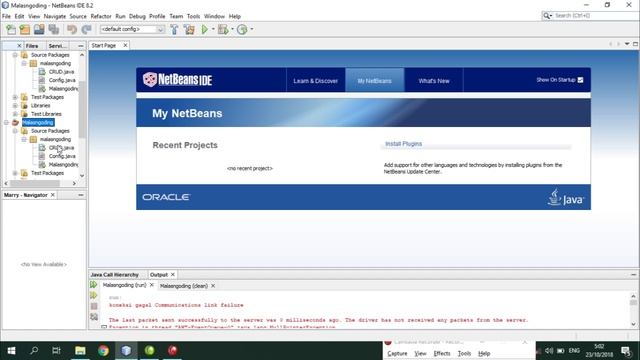Click the Redo toolbar icon
The image size is (640, 360).
pos(86,29)
